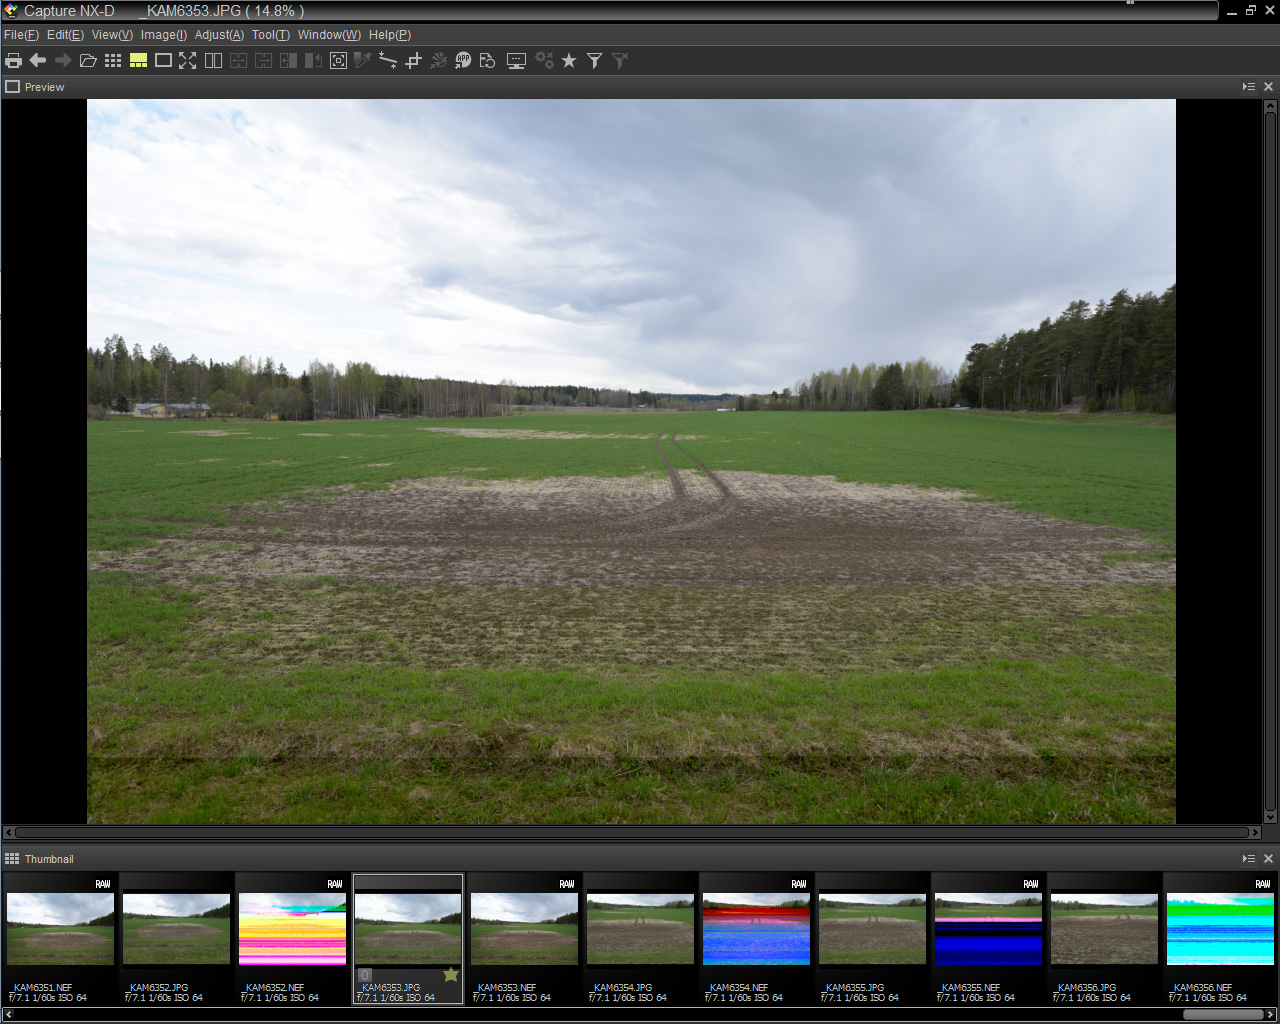Go forward with the right arrow icon
The width and height of the screenshot is (1280, 1024).
pyautogui.click(x=63, y=61)
